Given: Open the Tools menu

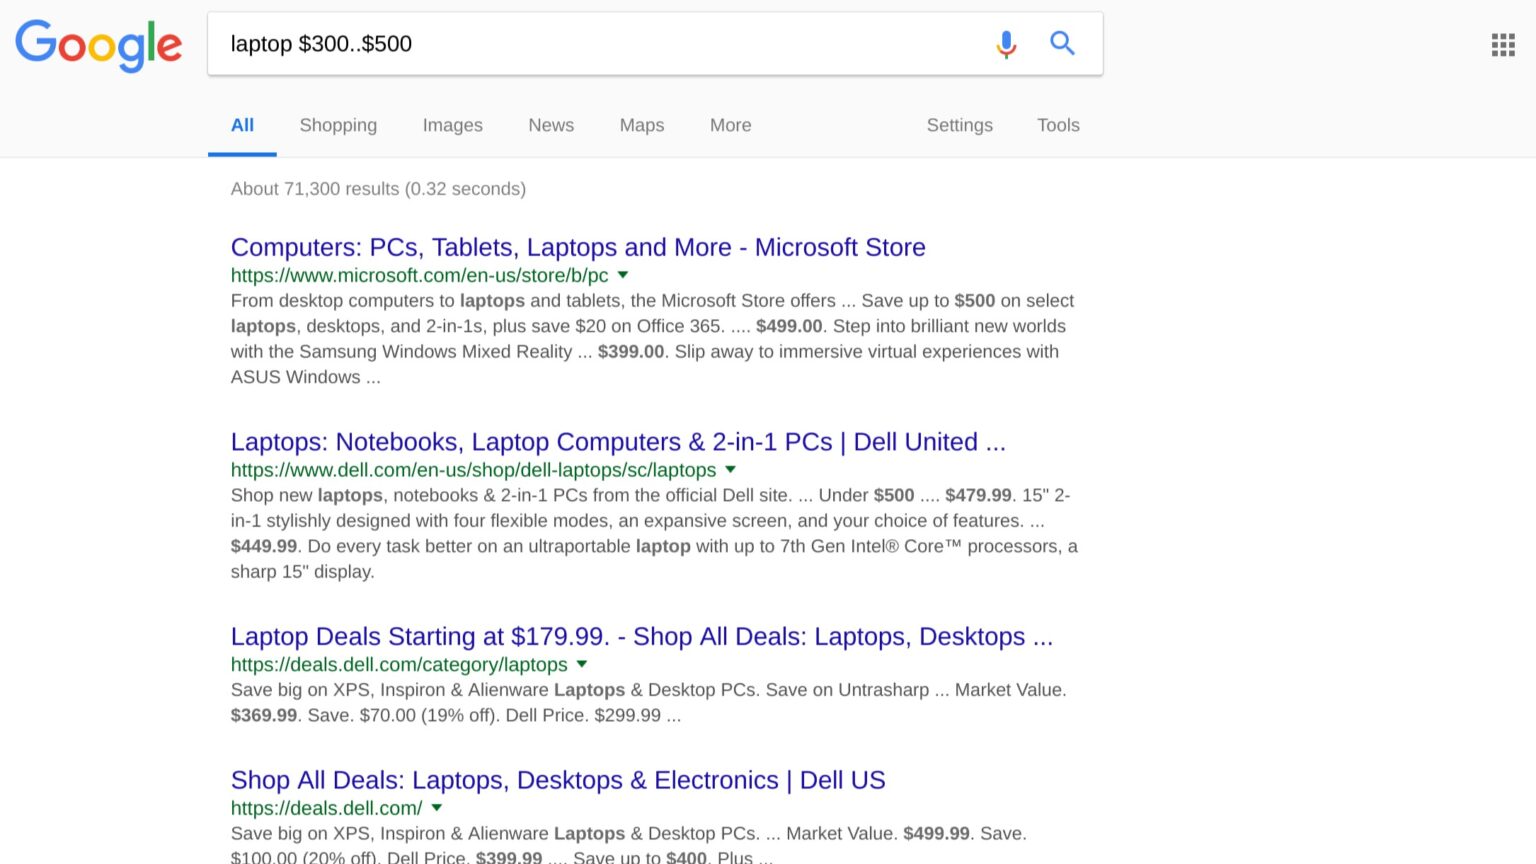Looking at the screenshot, I should point(1057,125).
